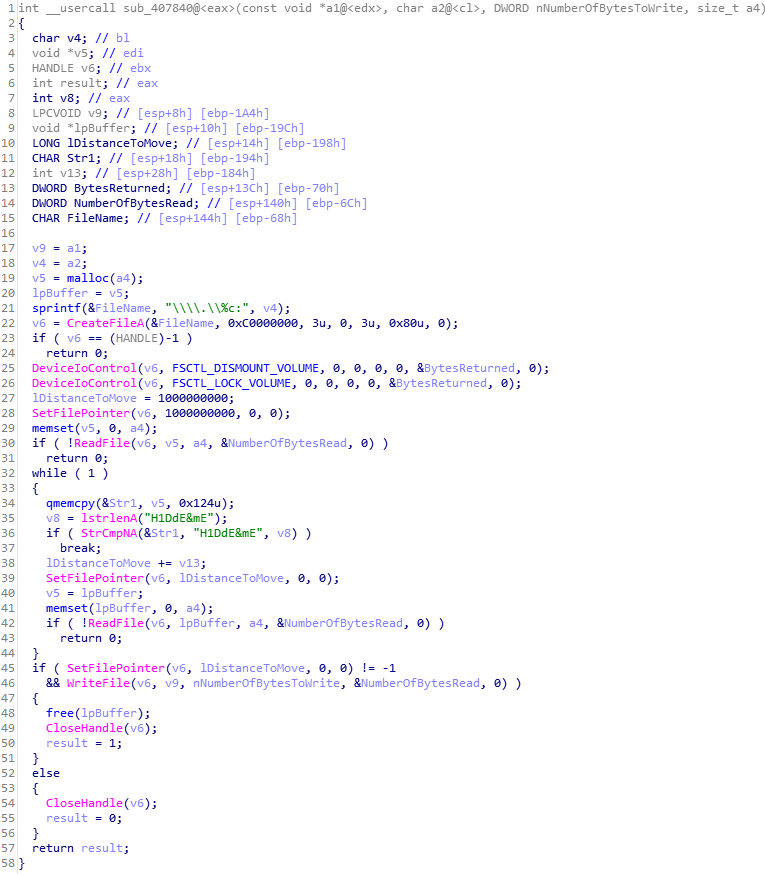Screen dimensions: 765x874
Task: Click SetFilePointer call on line 45
Action: [x=116, y=668]
